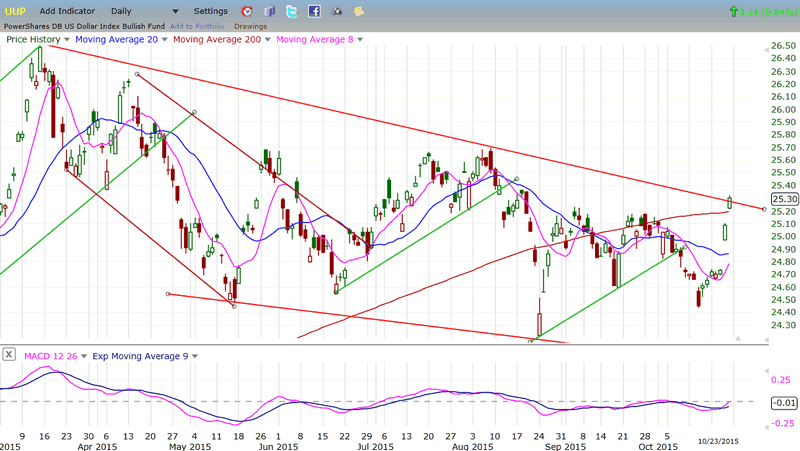Viewport: 800px width, 451px height.
Task: Open the Settings menu
Action: 210,11
